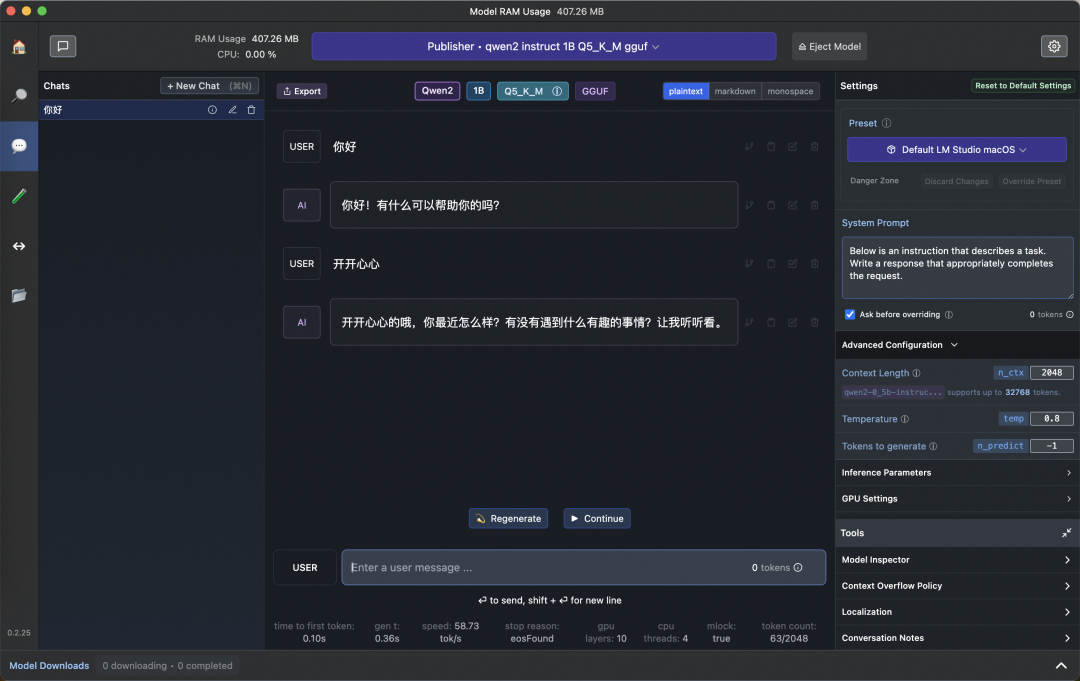Screen dimensions: 1080x681
Task: Open the Default LM Studio macOS preset dropdown
Action: (x=956, y=149)
